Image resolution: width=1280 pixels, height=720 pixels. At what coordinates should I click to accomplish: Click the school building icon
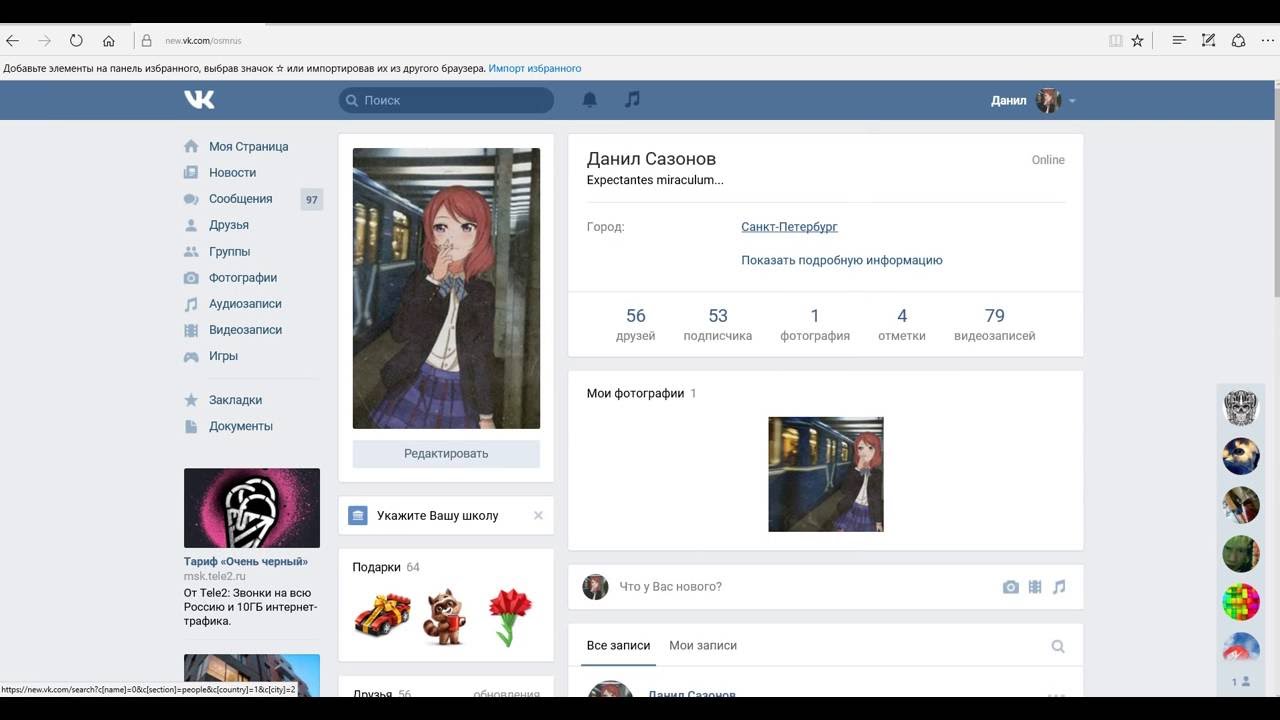pos(357,516)
